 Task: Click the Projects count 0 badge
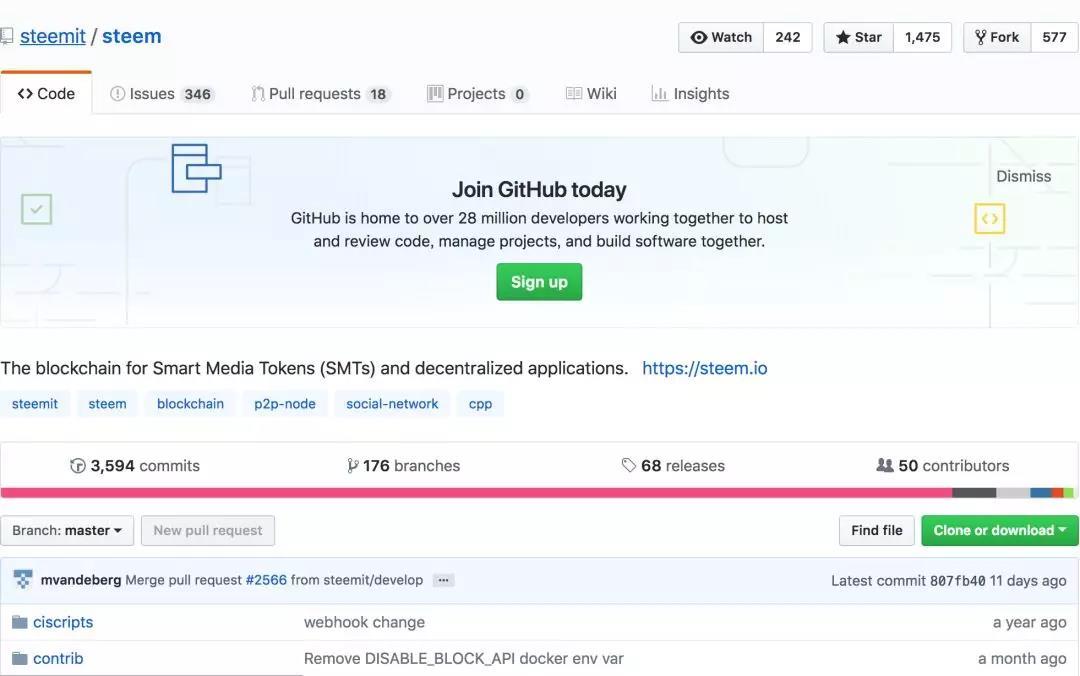pos(519,94)
